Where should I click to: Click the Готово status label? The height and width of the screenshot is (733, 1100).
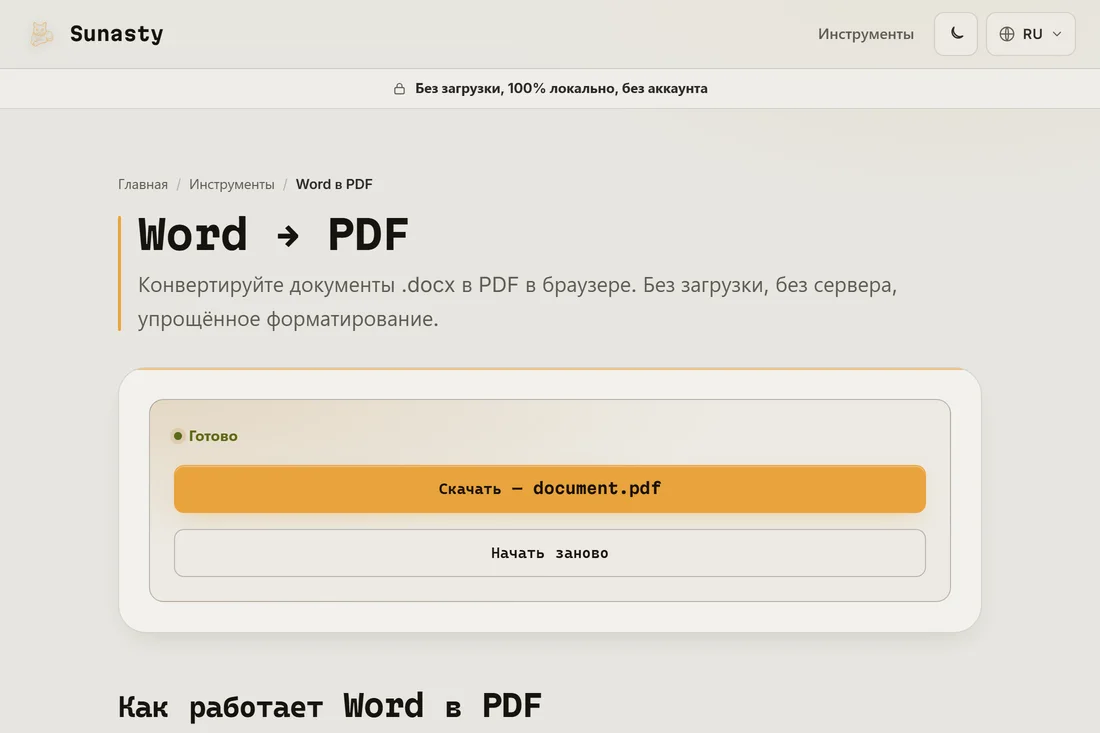coord(213,436)
